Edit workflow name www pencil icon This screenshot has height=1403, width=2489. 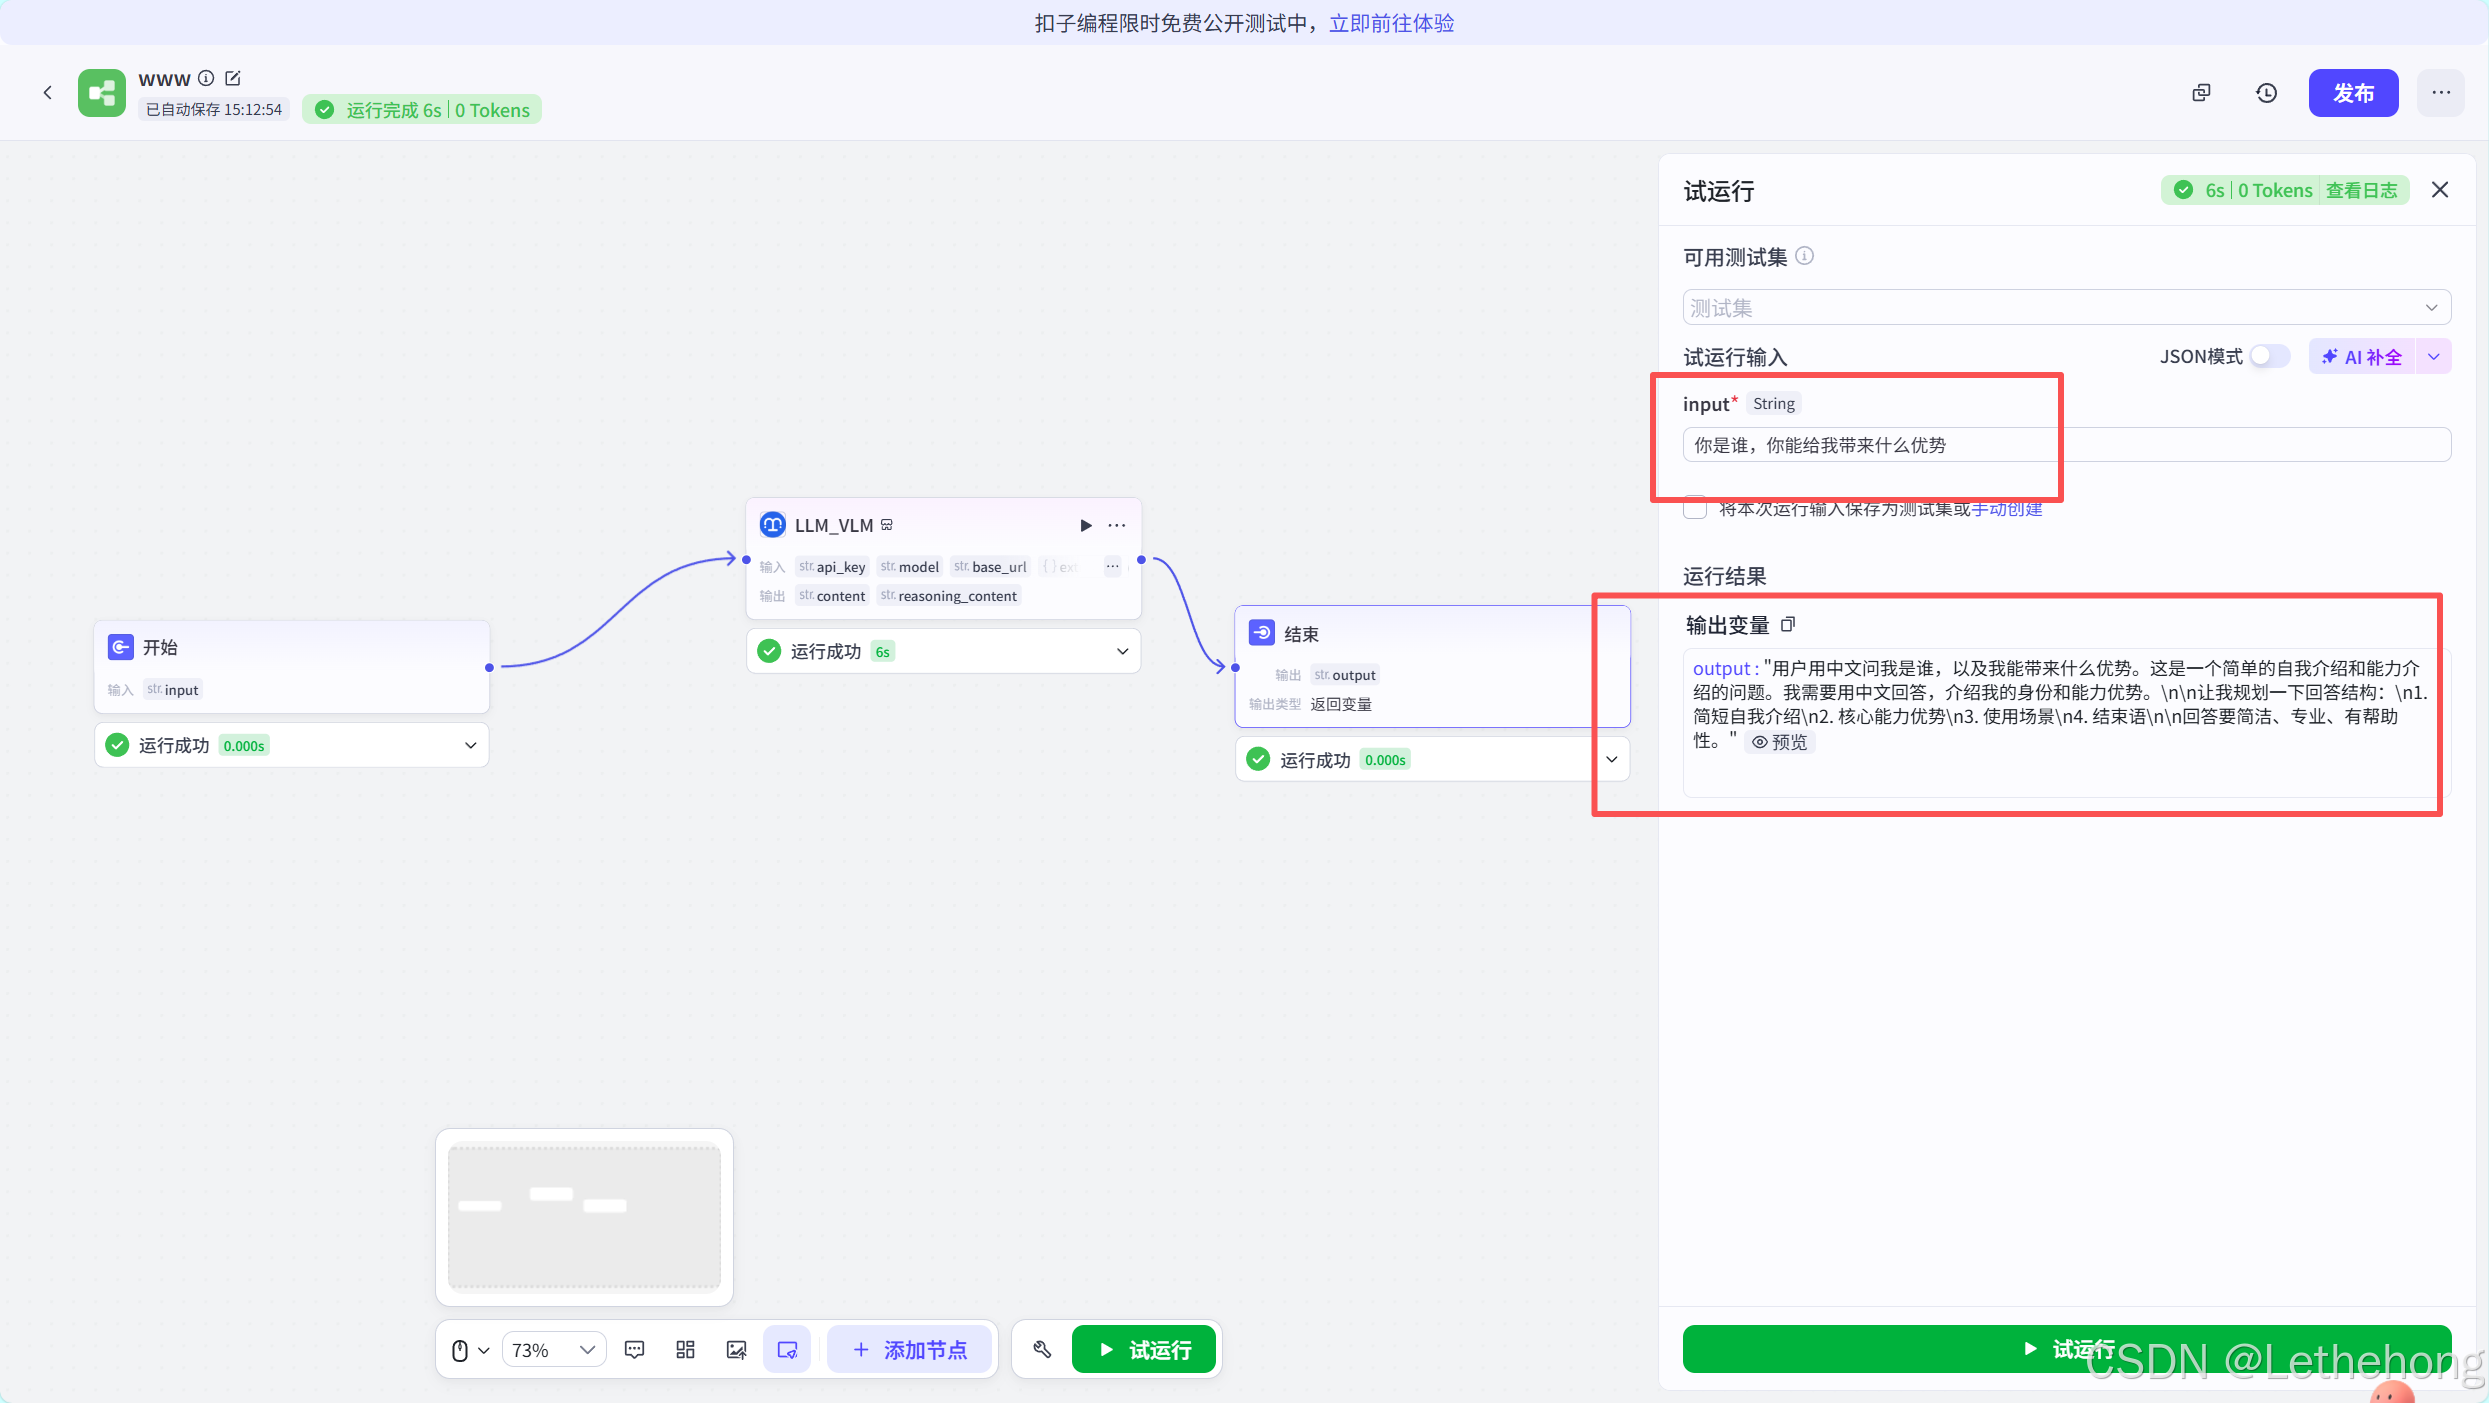pyautogui.click(x=233, y=78)
